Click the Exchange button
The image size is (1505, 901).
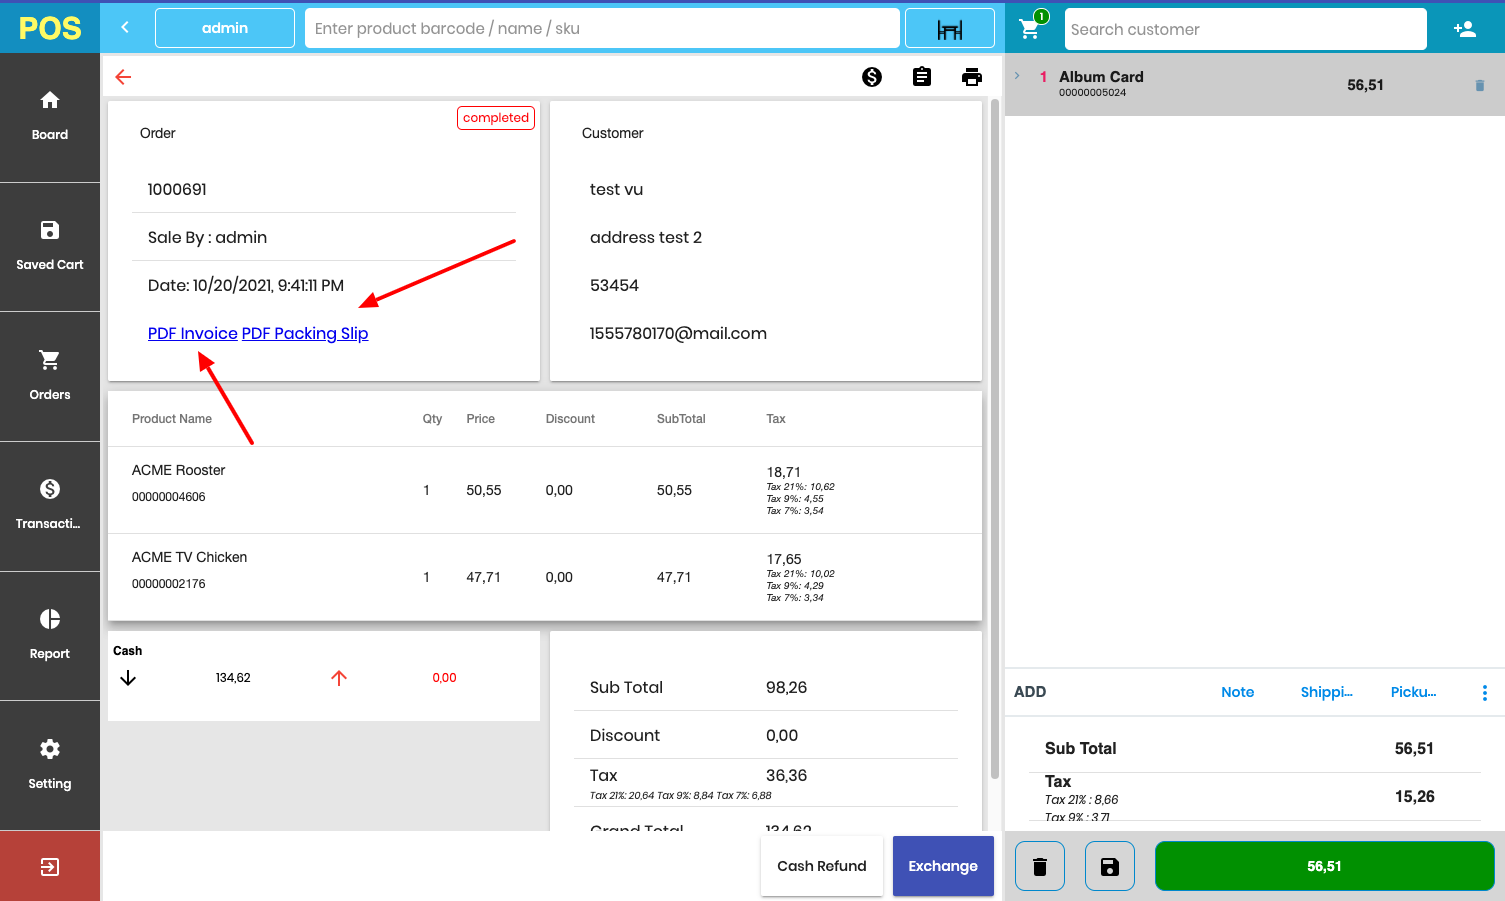click(x=943, y=866)
